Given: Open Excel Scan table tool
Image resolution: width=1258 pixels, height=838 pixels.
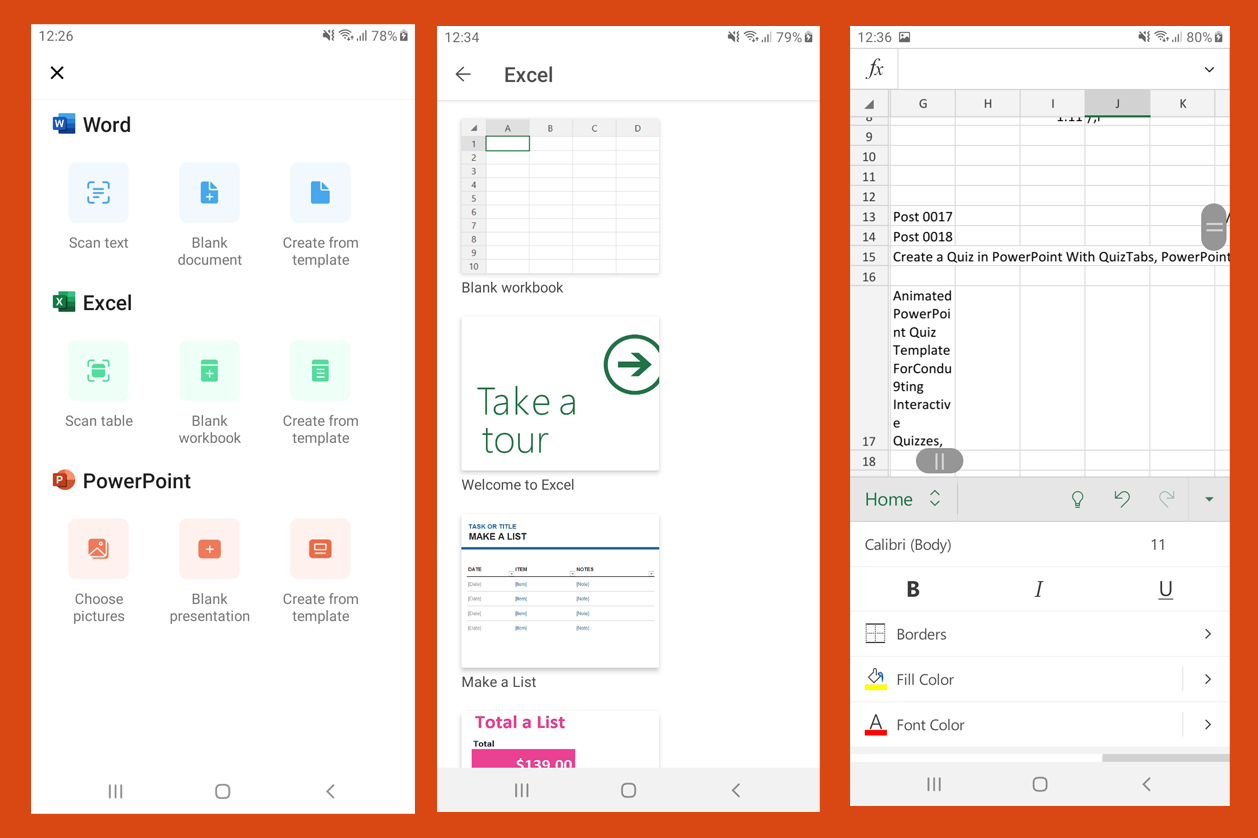Looking at the screenshot, I should [x=98, y=371].
